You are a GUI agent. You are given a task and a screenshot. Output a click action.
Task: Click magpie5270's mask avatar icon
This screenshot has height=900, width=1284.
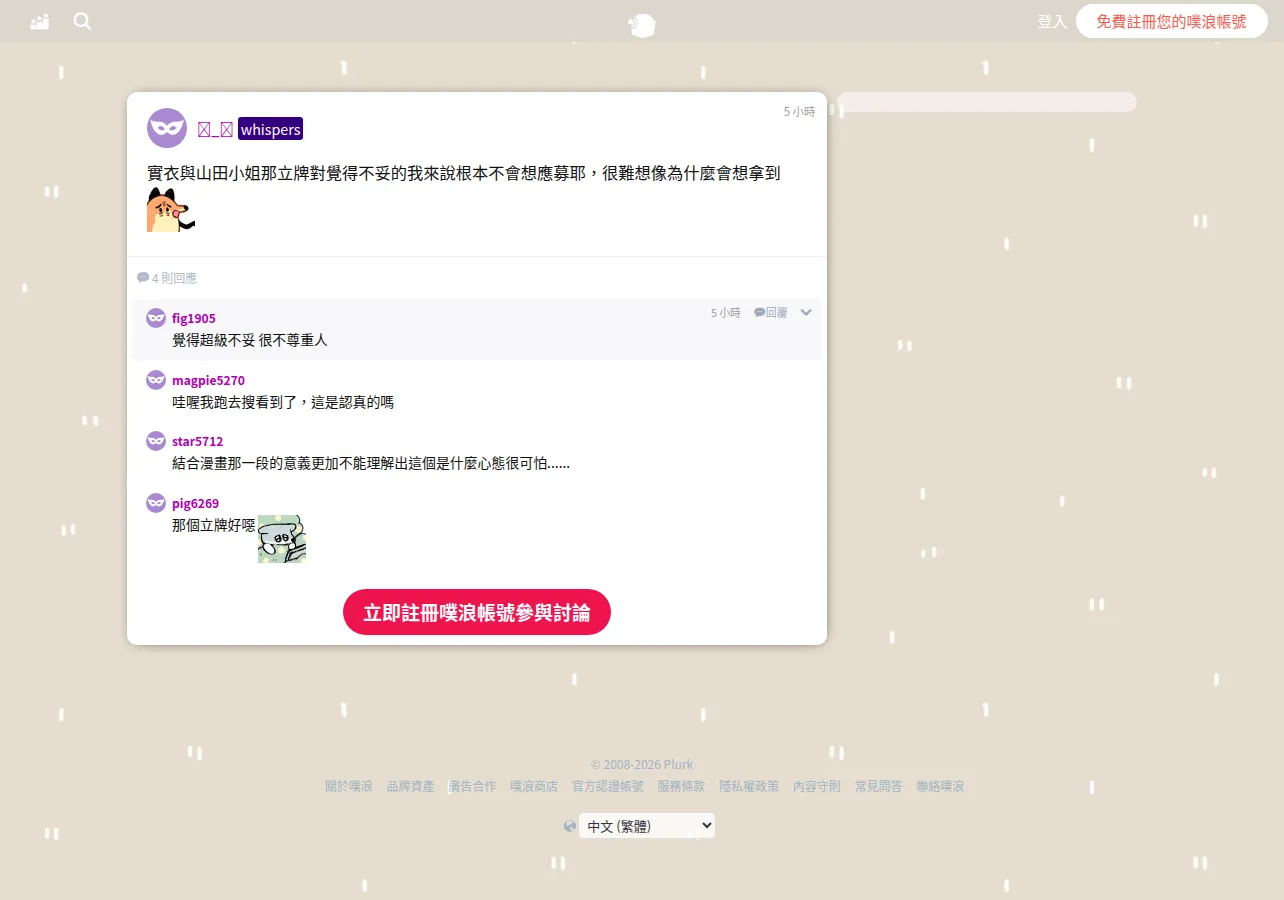click(156, 380)
